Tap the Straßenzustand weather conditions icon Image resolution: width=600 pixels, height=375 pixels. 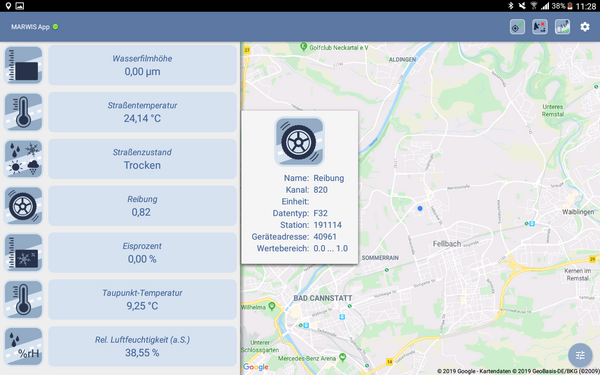(x=23, y=159)
